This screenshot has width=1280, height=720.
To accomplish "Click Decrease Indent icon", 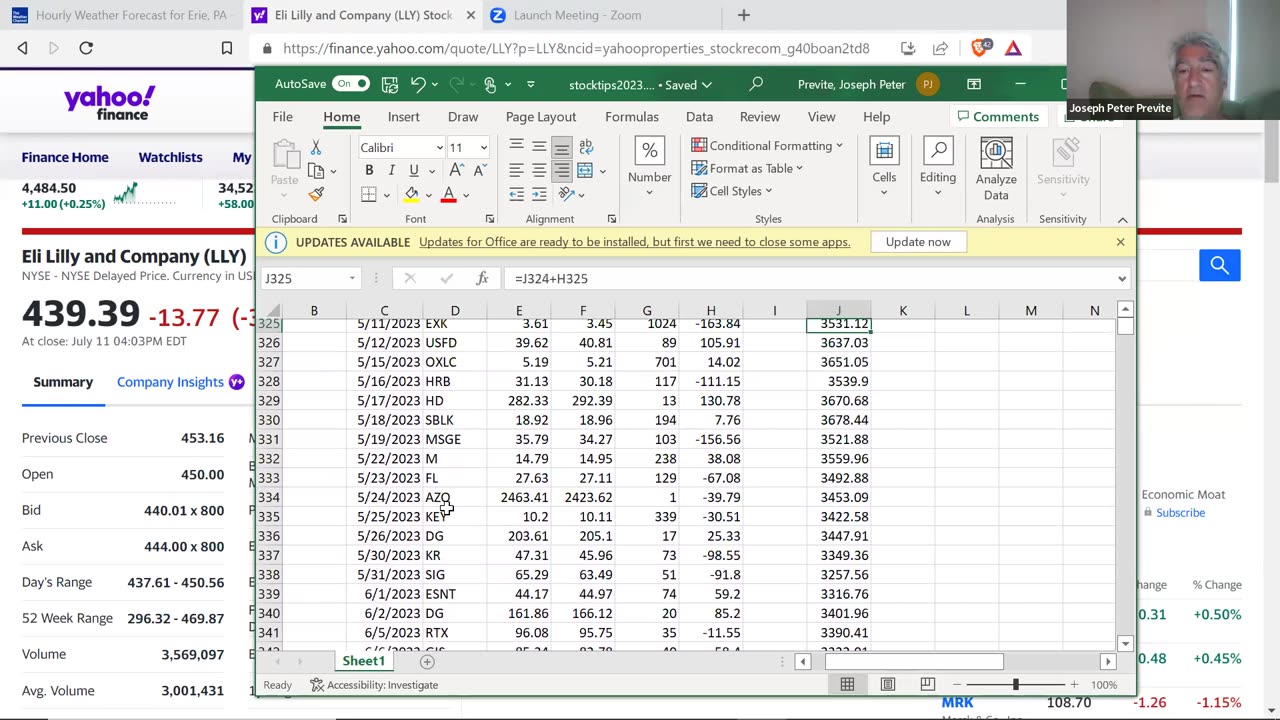I will [516, 194].
